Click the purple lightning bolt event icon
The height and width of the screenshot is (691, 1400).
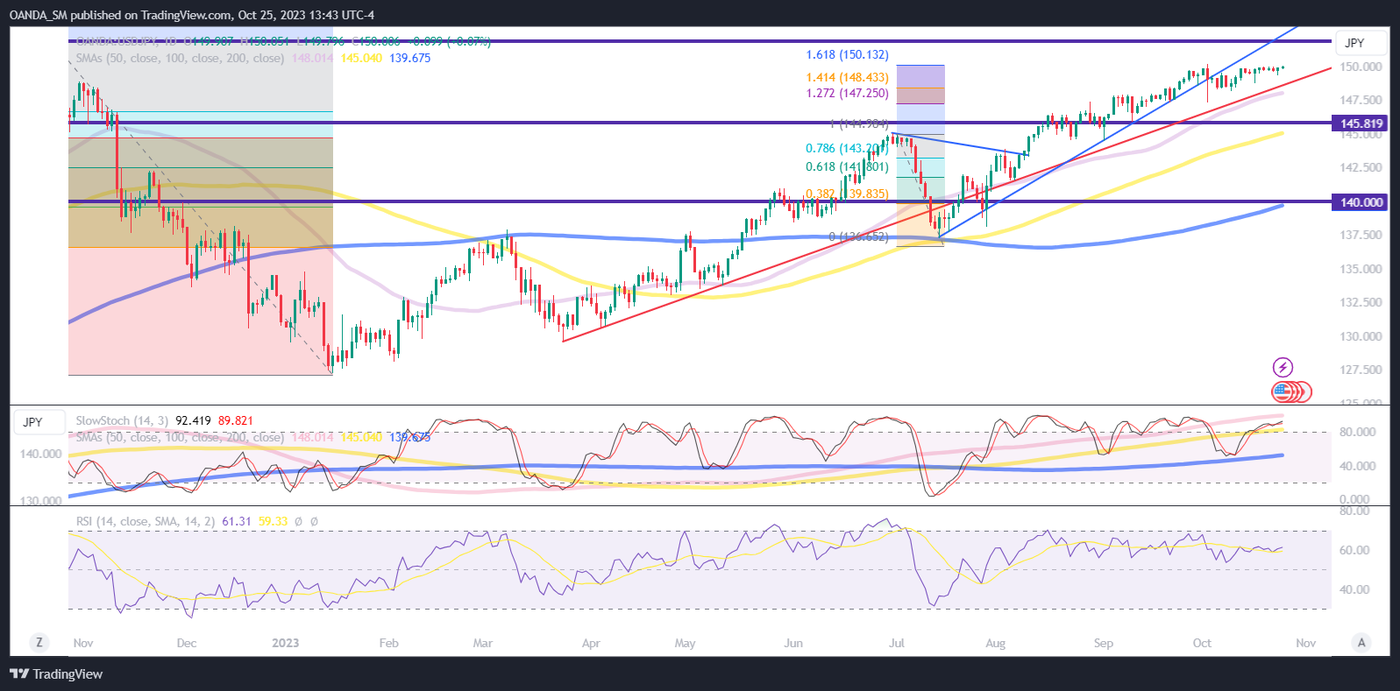pyautogui.click(x=1282, y=367)
